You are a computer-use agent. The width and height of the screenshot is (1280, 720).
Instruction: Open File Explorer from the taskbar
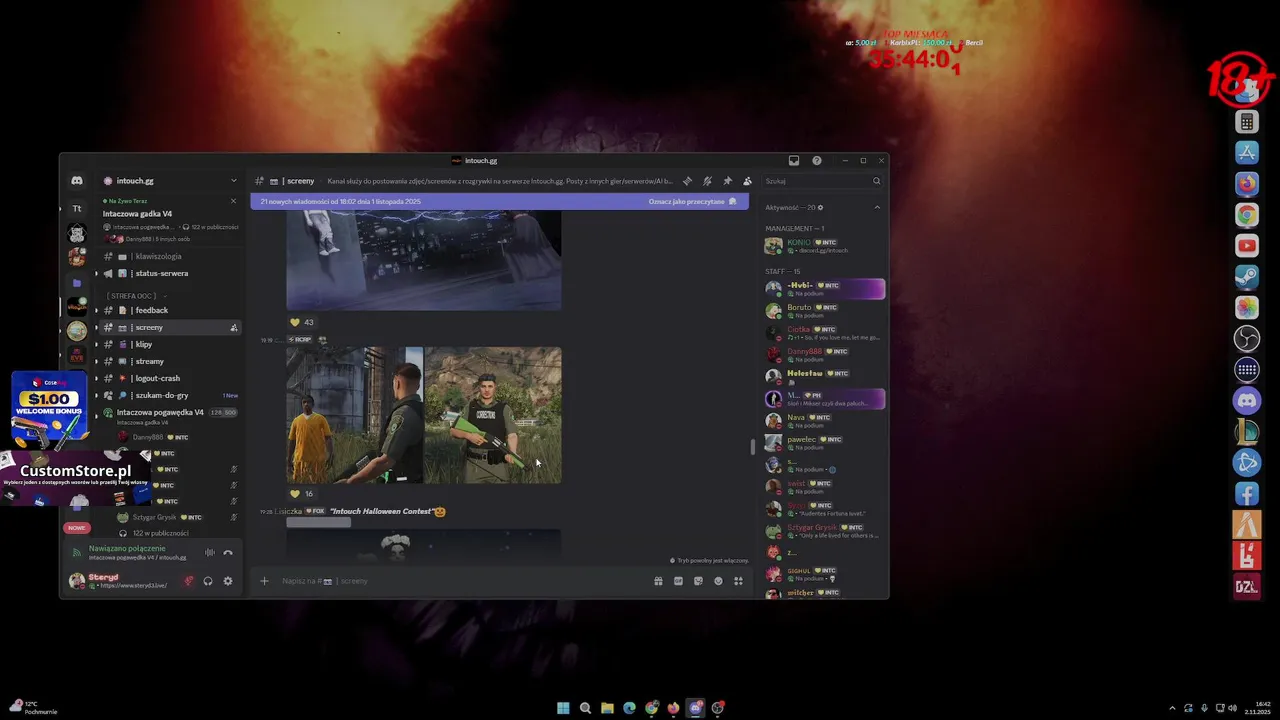pos(607,708)
